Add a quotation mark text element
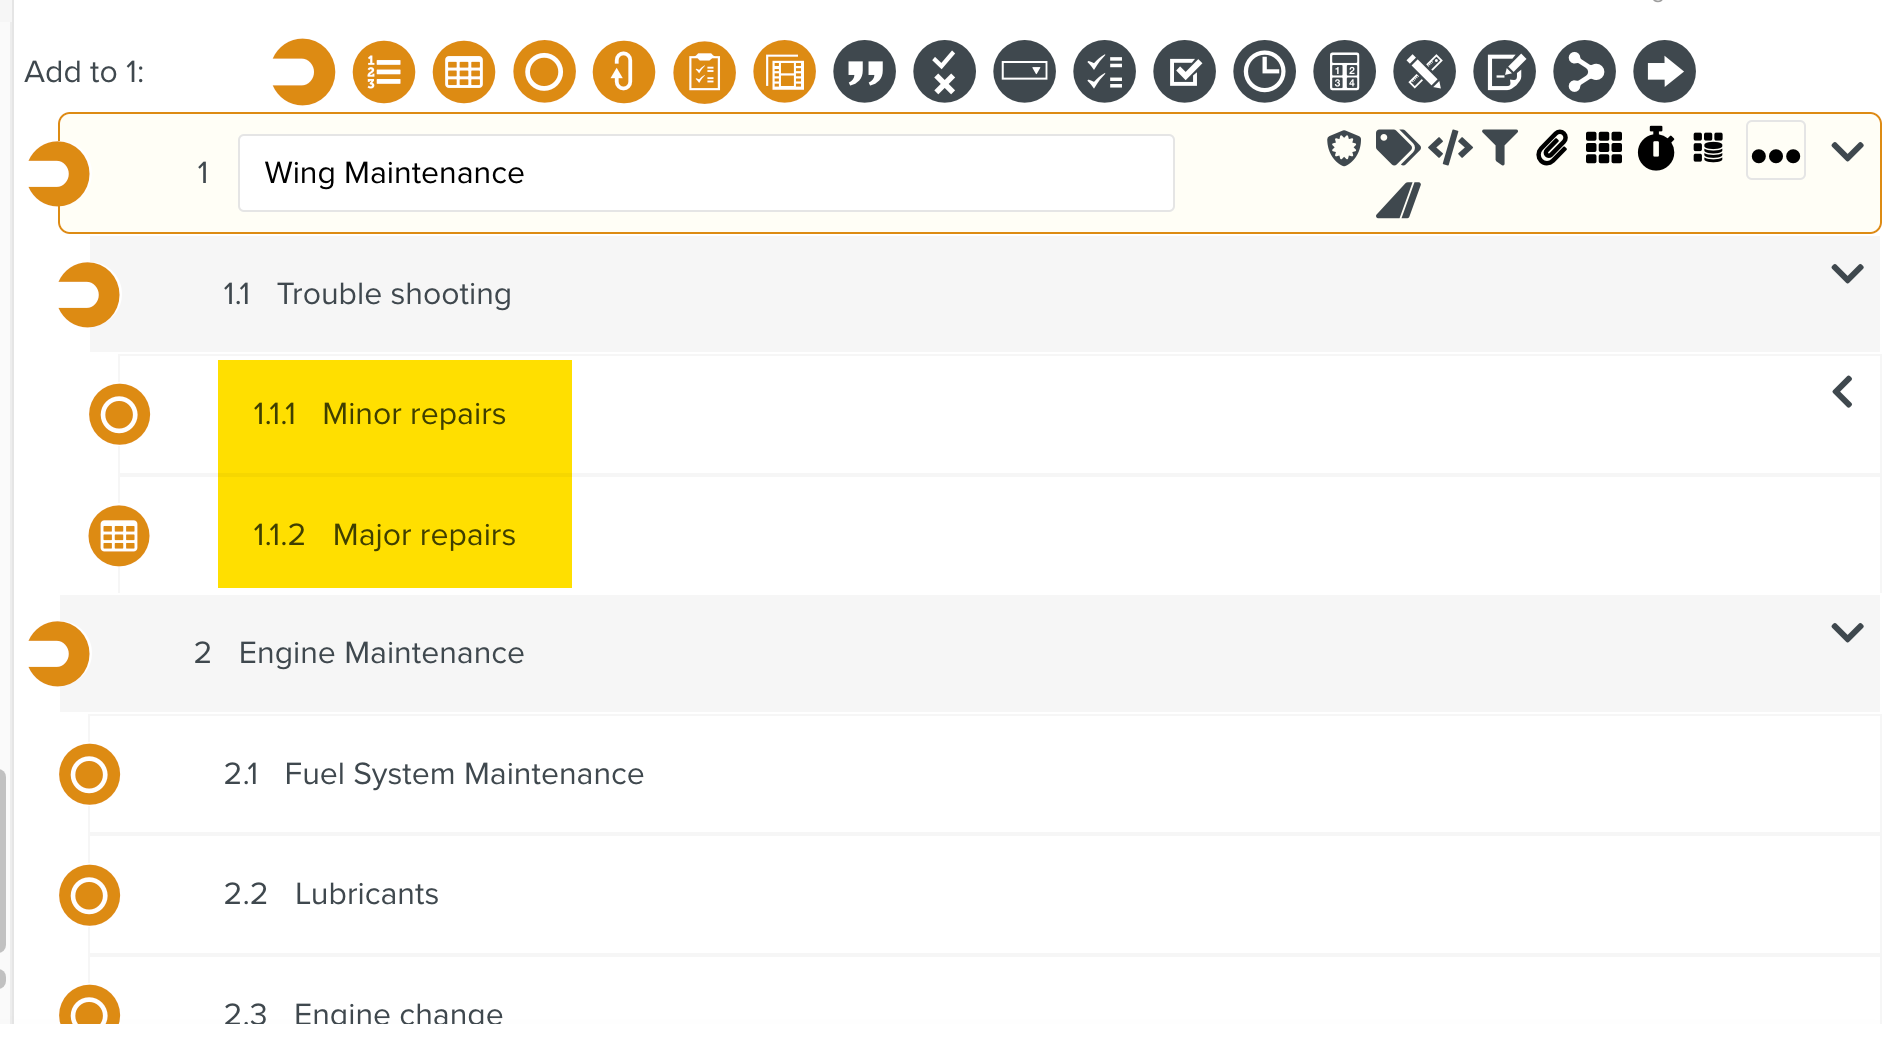 click(x=864, y=72)
